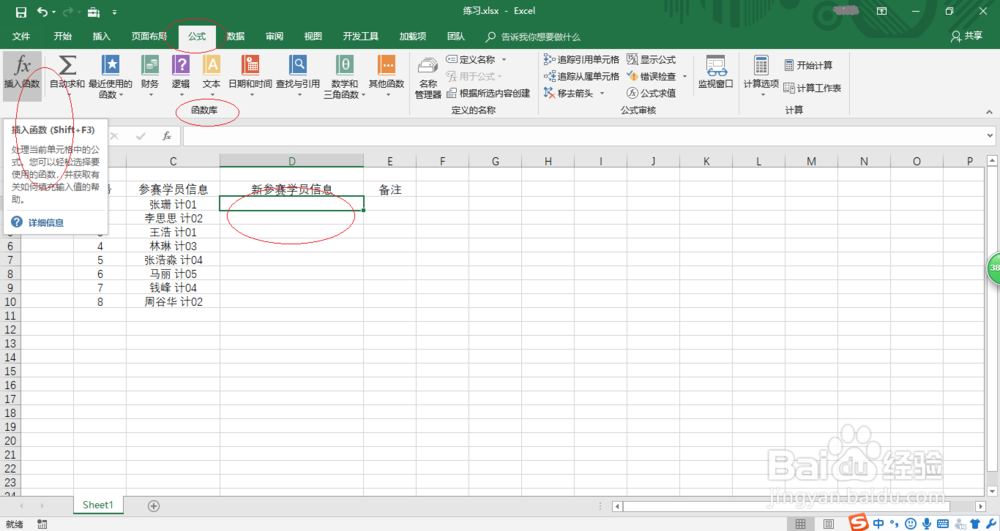The height and width of the screenshot is (531, 1000).
Task: Click the Sogou input method S icon
Action: tap(858, 523)
